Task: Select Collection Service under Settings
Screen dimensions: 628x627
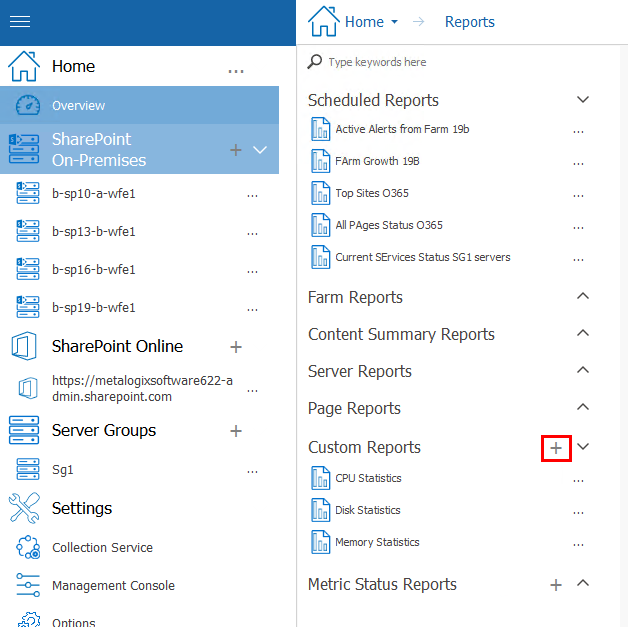Action: click(x=102, y=547)
